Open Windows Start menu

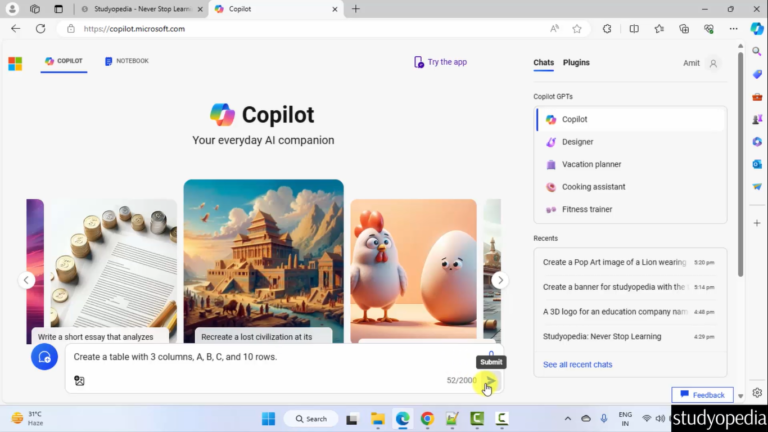(x=268, y=419)
